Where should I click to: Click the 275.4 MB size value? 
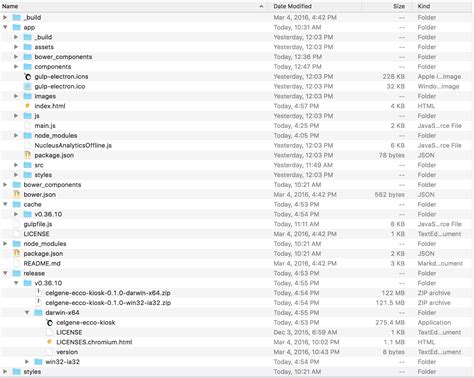(390, 323)
